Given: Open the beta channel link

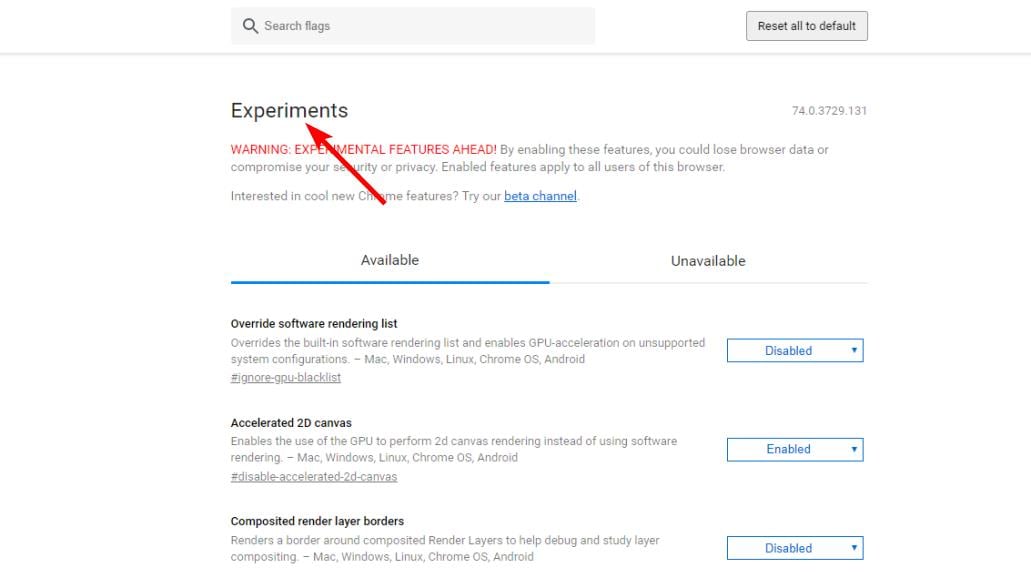Looking at the screenshot, I should coord(540,196).
